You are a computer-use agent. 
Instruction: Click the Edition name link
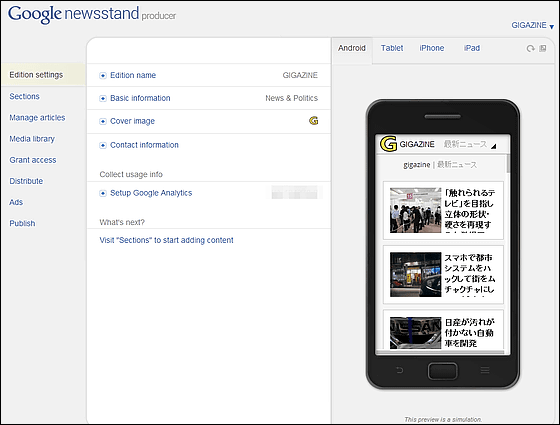pos(133,75)
